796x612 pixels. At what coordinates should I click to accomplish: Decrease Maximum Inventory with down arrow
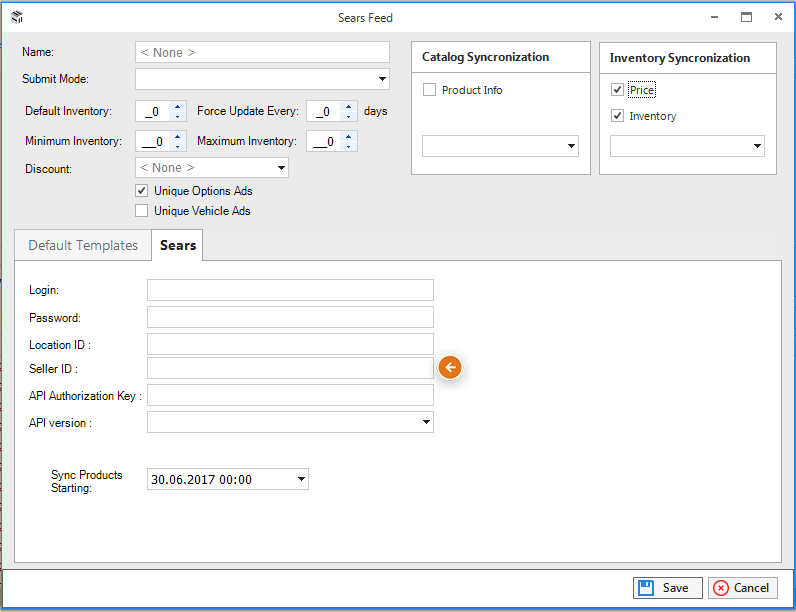[x=348, y=147]
